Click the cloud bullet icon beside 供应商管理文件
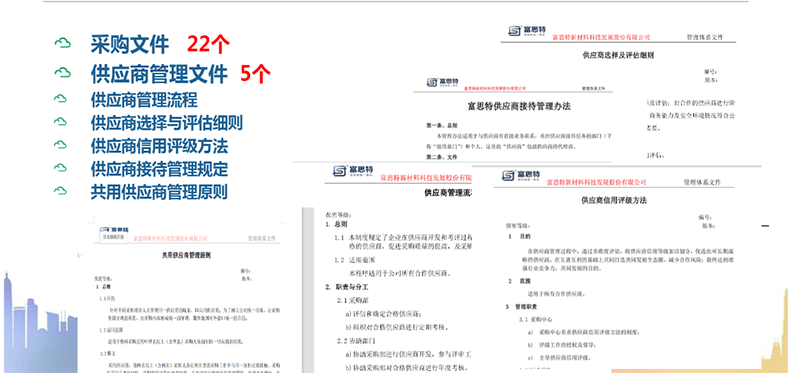 point(62,73)
